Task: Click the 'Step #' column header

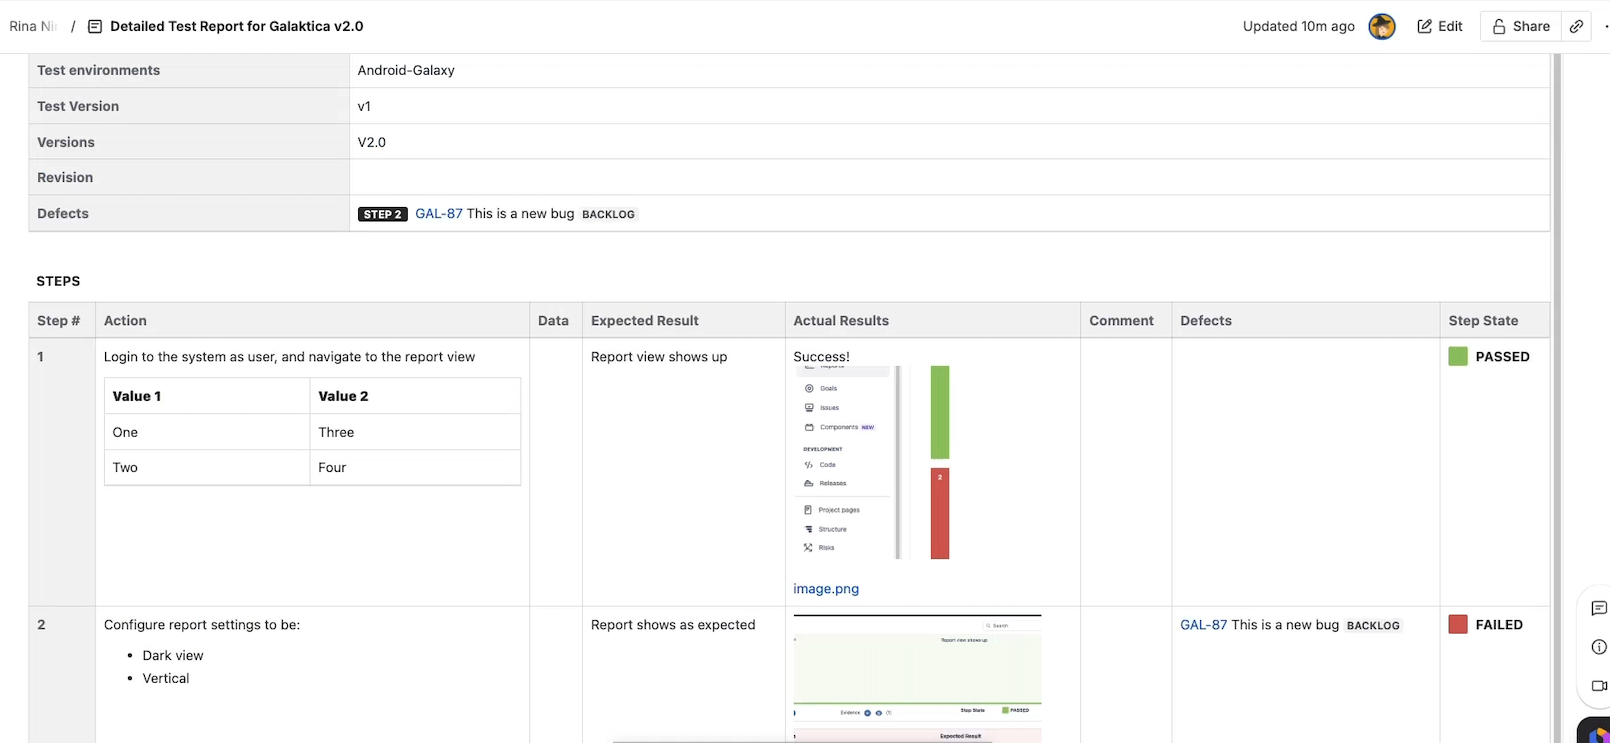Action: click(x=59, y=321)
